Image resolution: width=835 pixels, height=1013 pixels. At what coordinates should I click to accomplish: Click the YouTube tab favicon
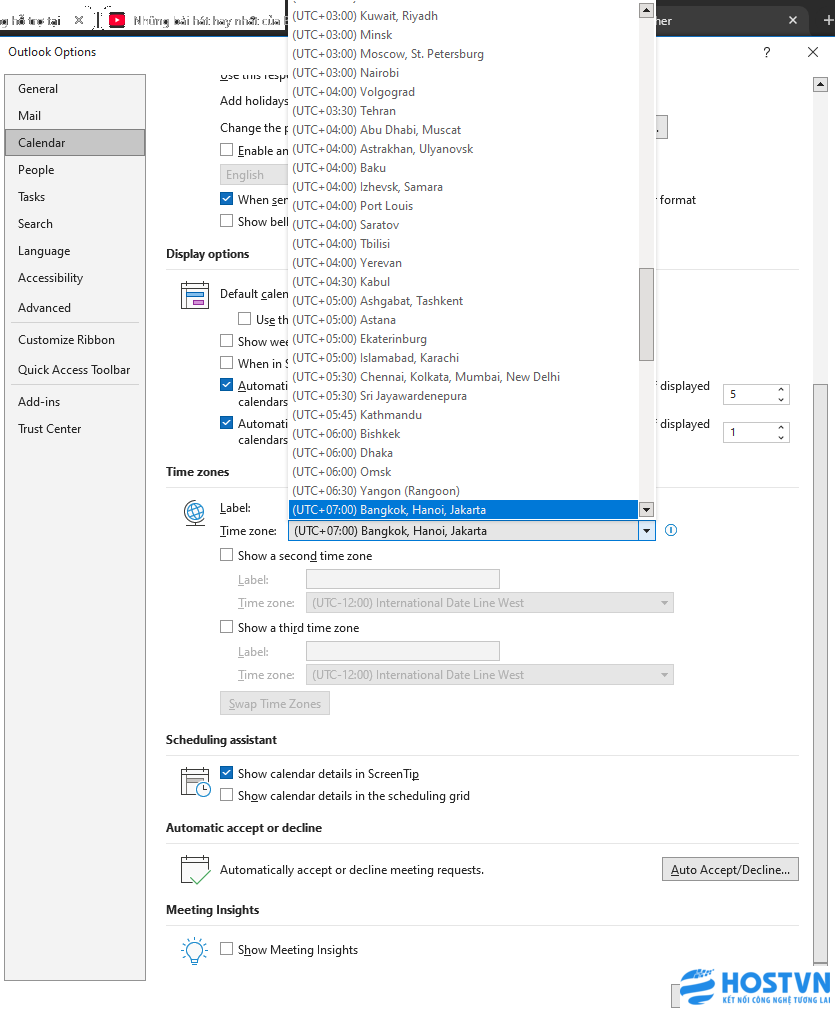[117, 21]
